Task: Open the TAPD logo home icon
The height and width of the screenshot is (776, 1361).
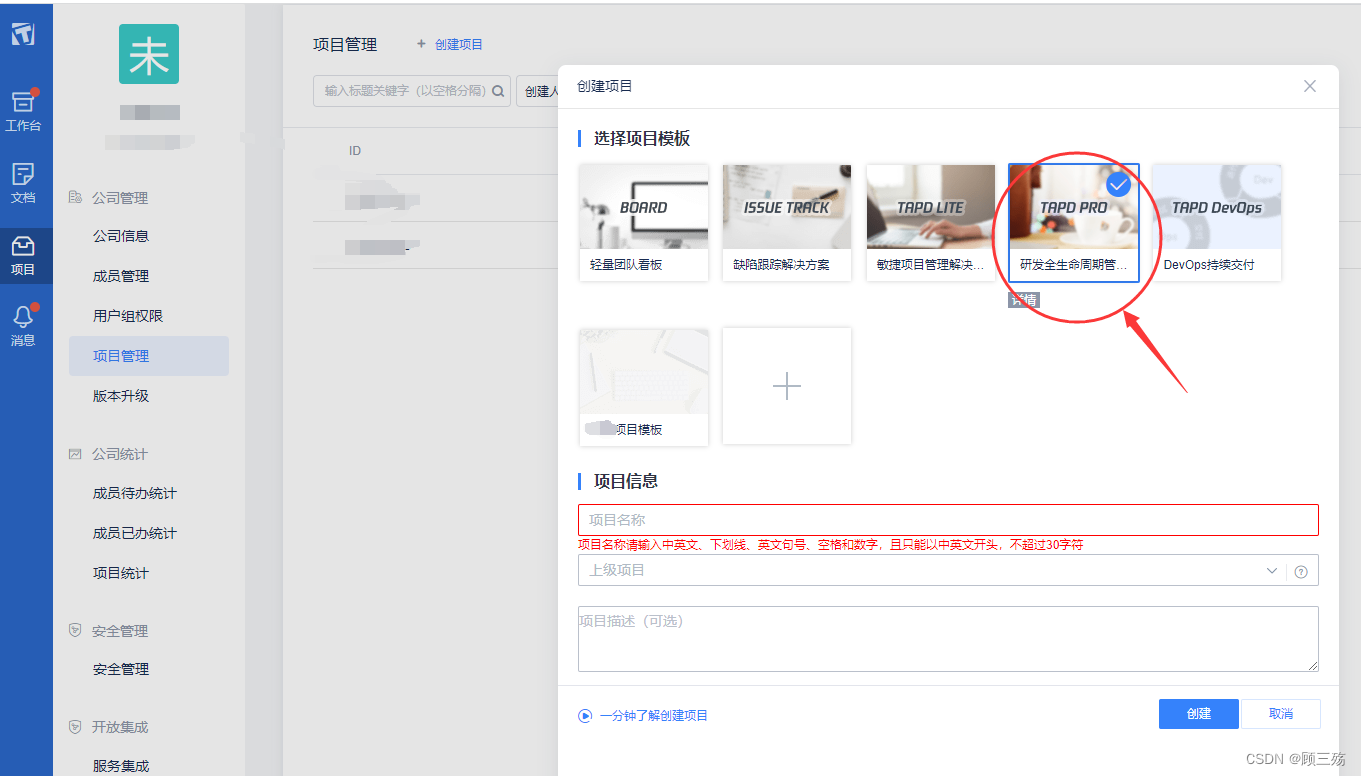Action: (23, 33)
